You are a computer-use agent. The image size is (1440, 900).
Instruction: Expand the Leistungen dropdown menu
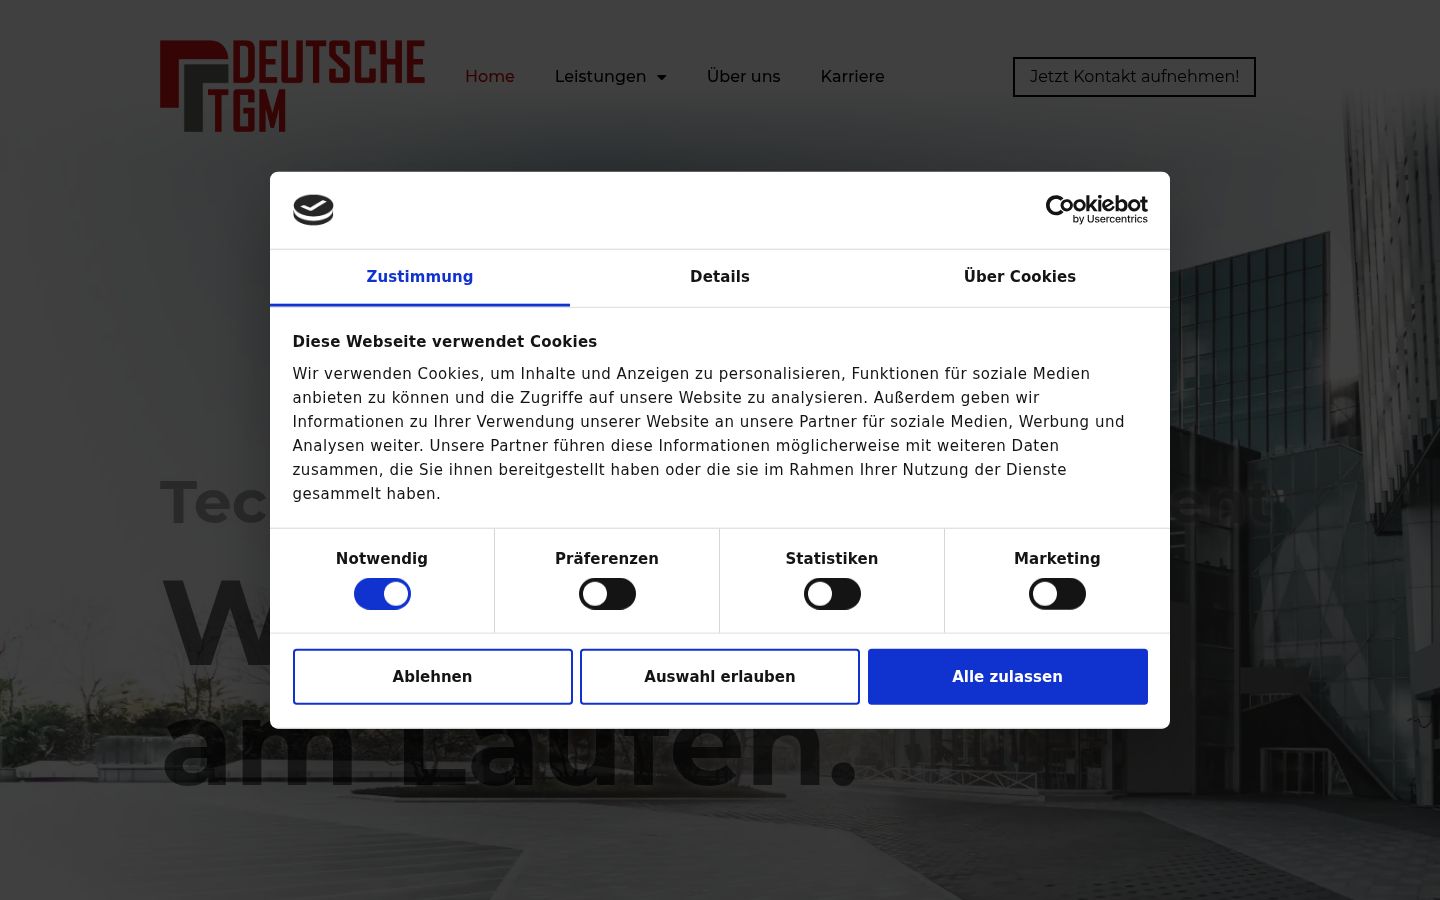611,77
